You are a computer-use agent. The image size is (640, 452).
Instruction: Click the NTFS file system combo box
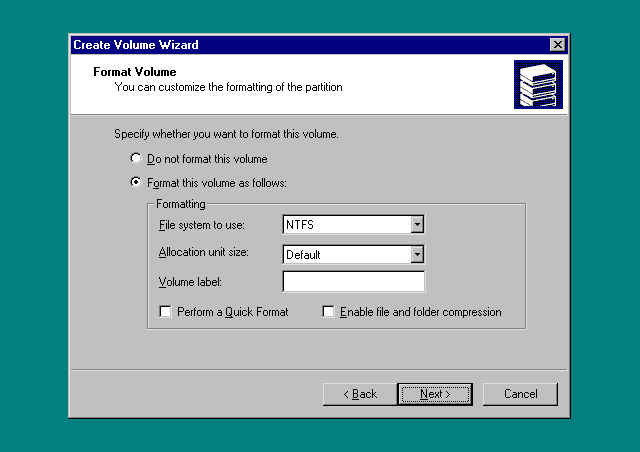click(x=346, y=225)
